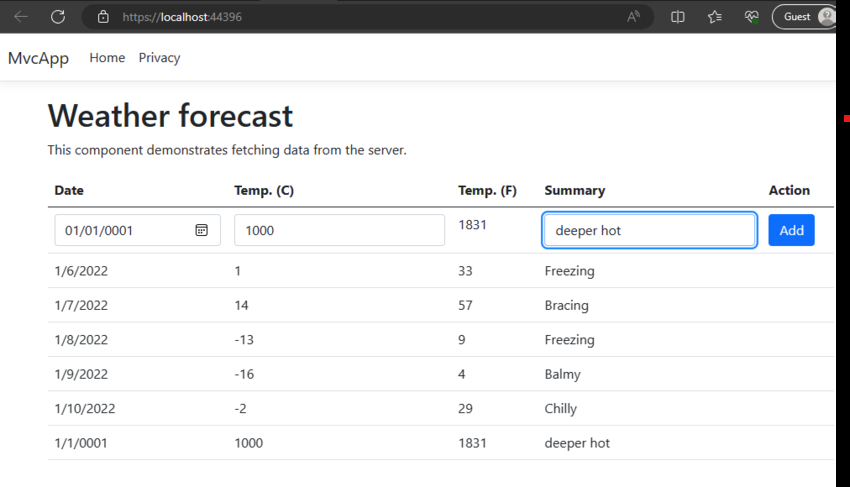
Task: Click the deeper hot row at table bottom
Action: click(440, 443)
